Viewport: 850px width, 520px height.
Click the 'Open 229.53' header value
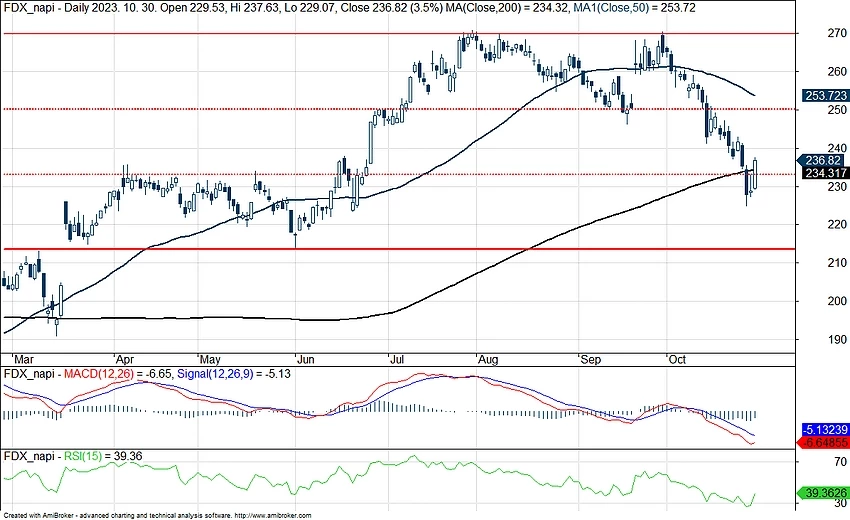pyautogui.click(x=189, y=8)
